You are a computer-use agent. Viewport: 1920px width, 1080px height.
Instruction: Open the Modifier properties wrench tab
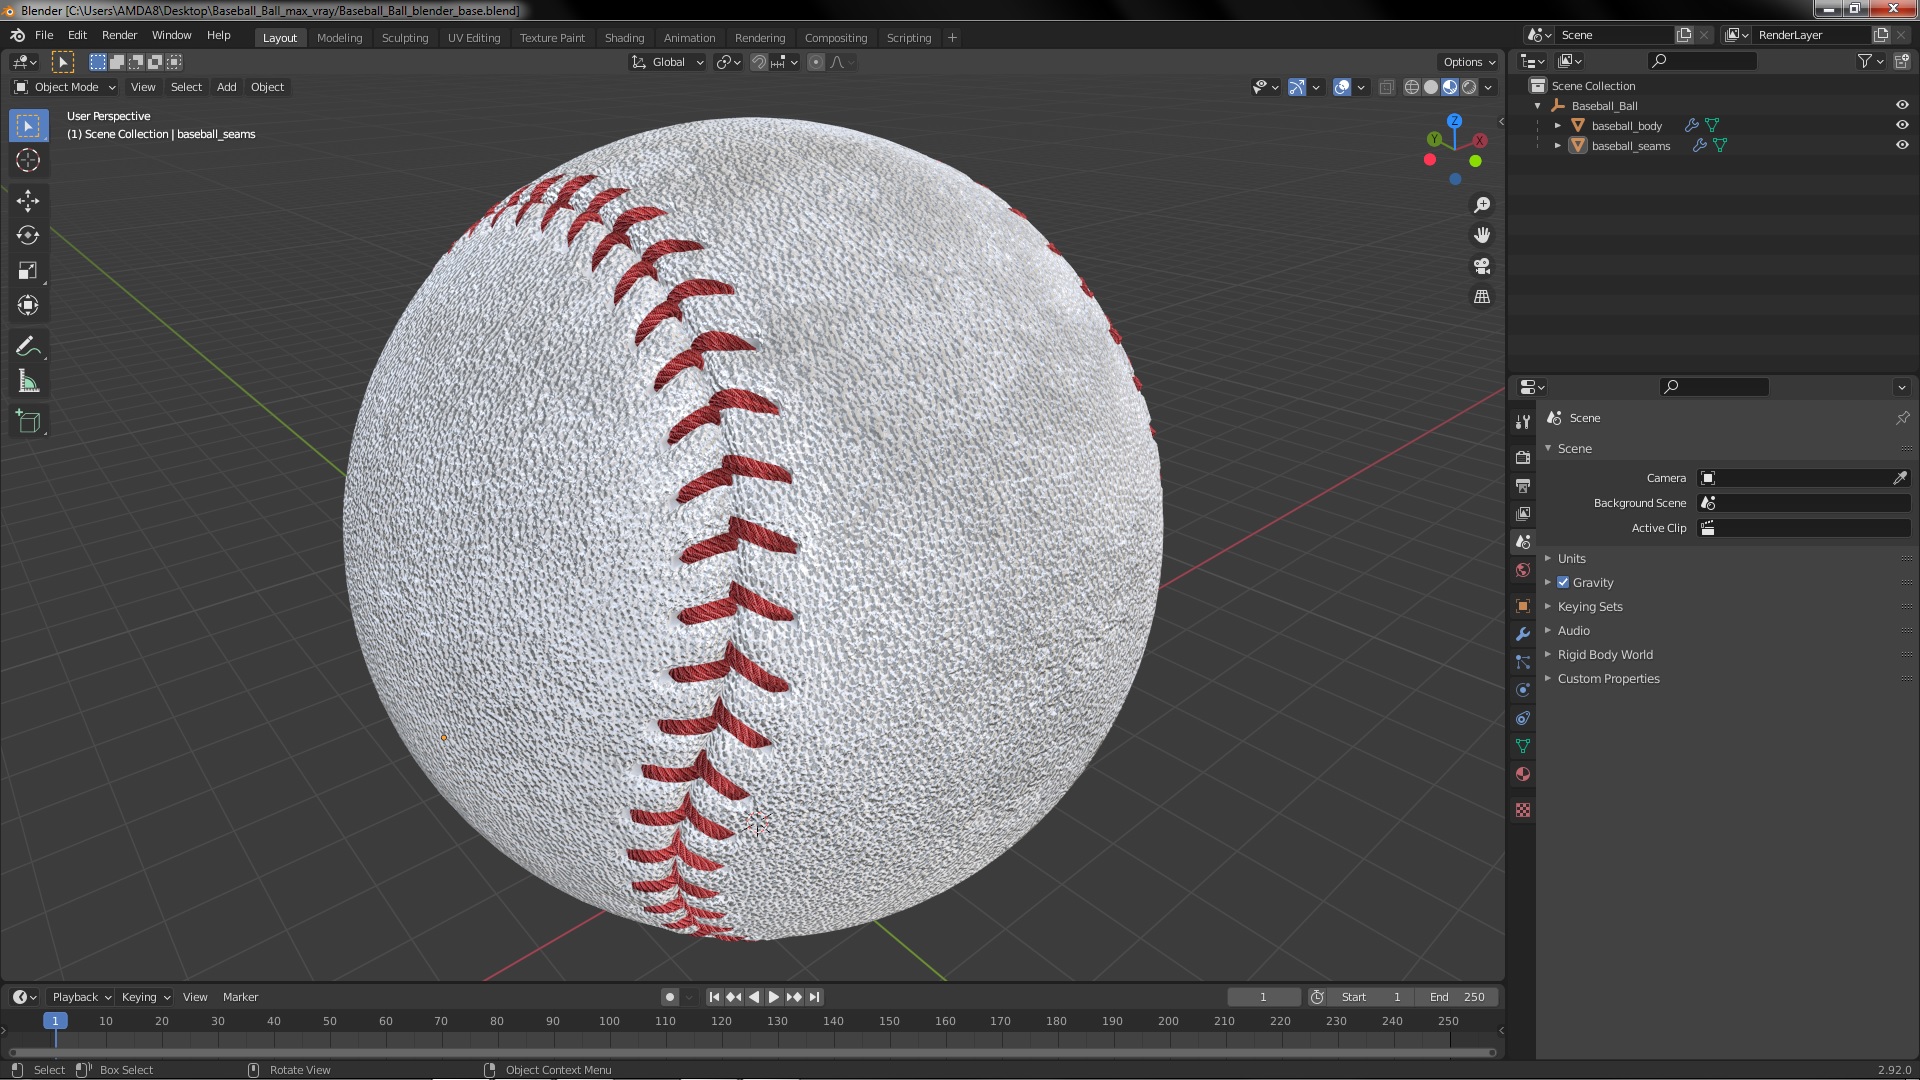click(1523, 634)
